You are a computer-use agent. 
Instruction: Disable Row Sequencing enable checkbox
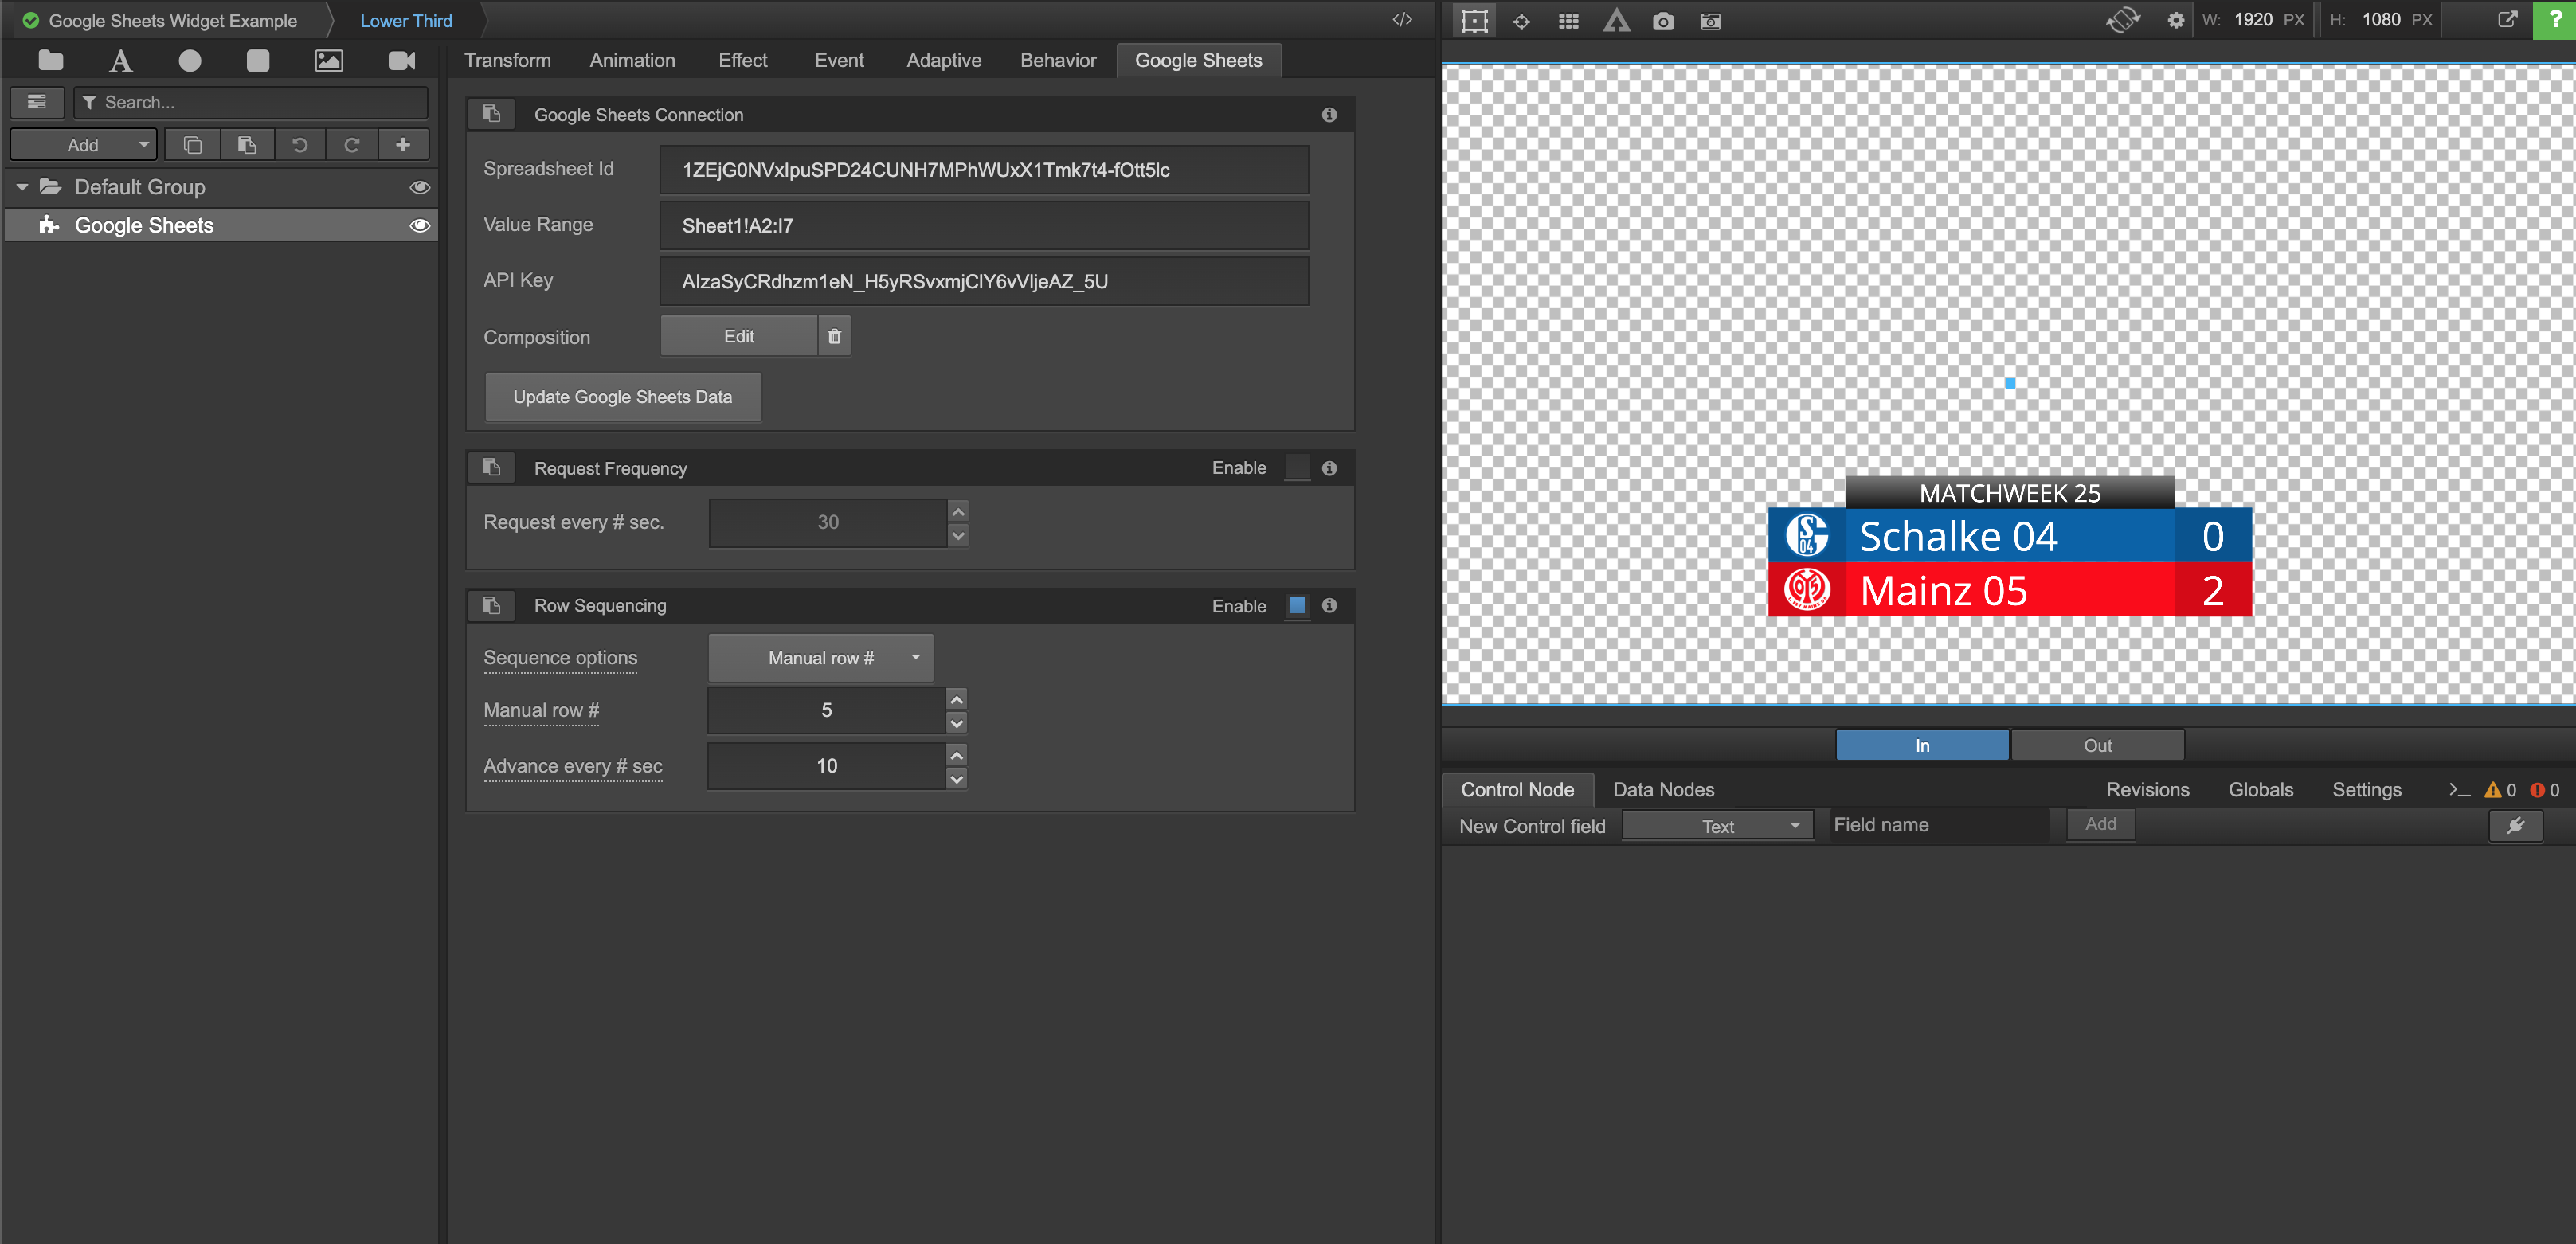1297,606
